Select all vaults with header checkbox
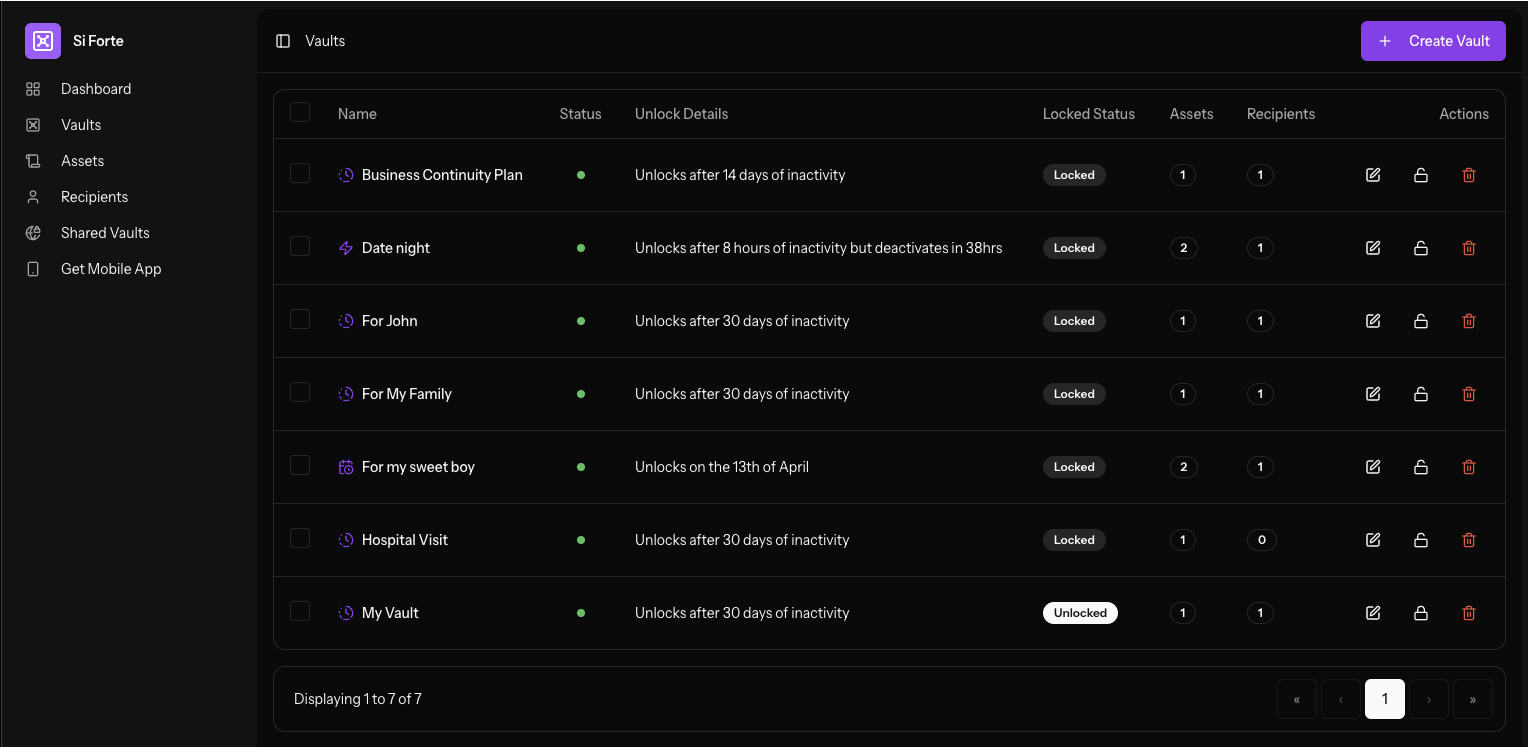 (300, 112)
